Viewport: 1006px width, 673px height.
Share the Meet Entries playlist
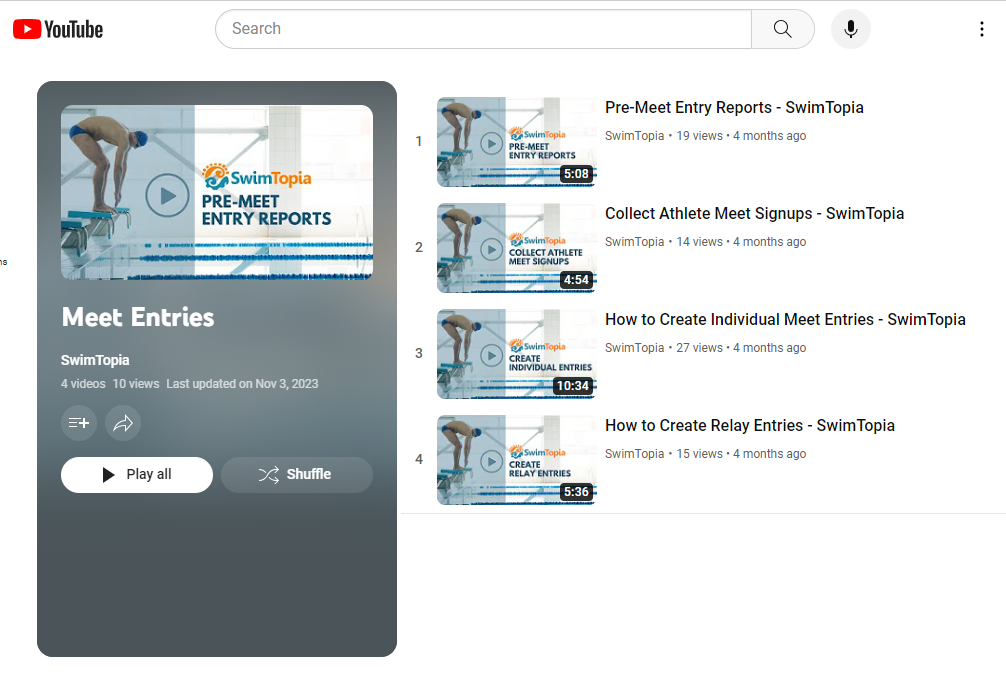123,423
